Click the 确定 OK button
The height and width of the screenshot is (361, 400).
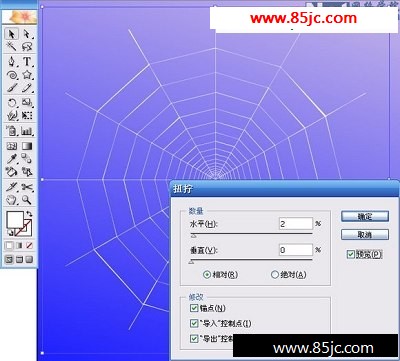coord(365,216)
